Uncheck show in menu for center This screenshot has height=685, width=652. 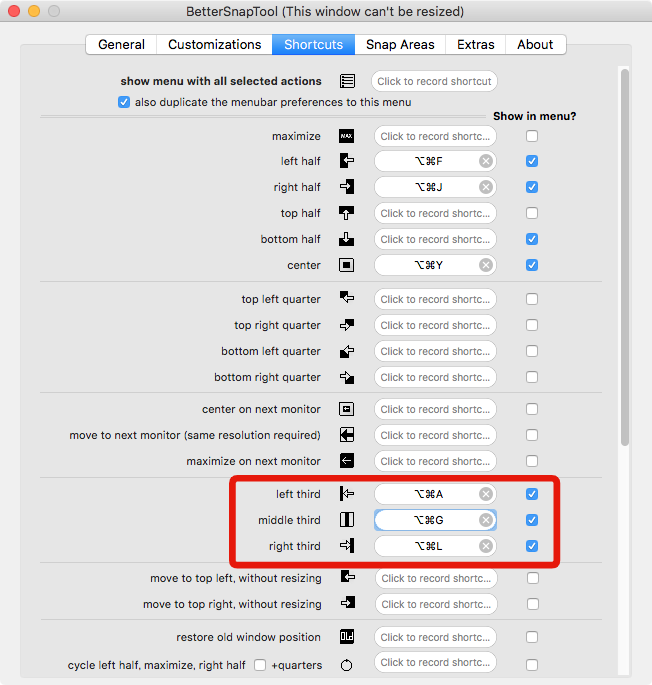tap(532, 265)
